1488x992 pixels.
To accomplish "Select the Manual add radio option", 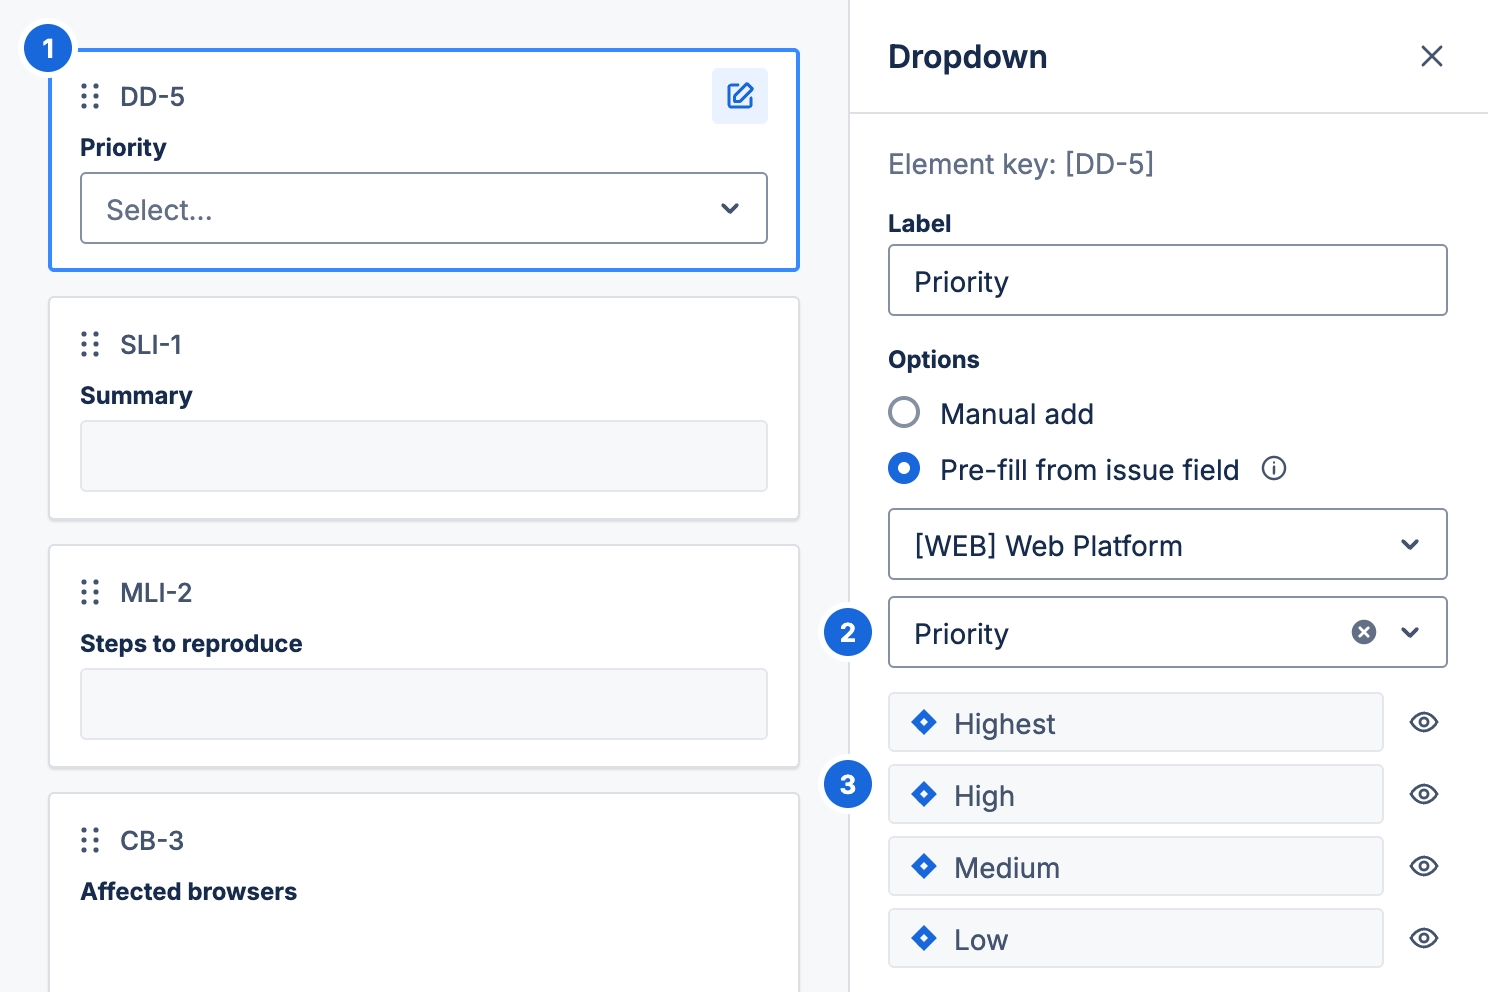I will [x=904, y=412].
